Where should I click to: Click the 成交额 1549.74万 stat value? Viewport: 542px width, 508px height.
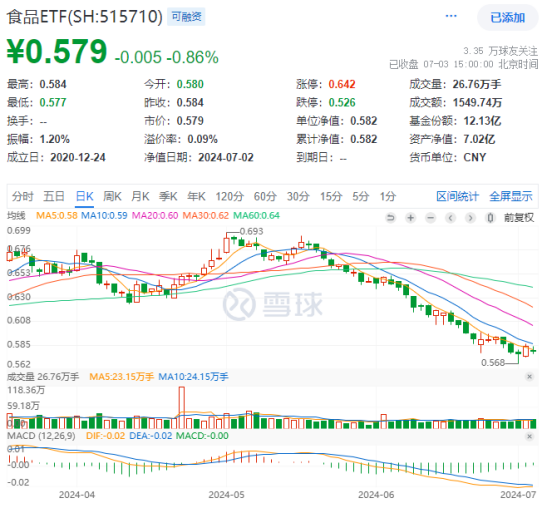477,102
